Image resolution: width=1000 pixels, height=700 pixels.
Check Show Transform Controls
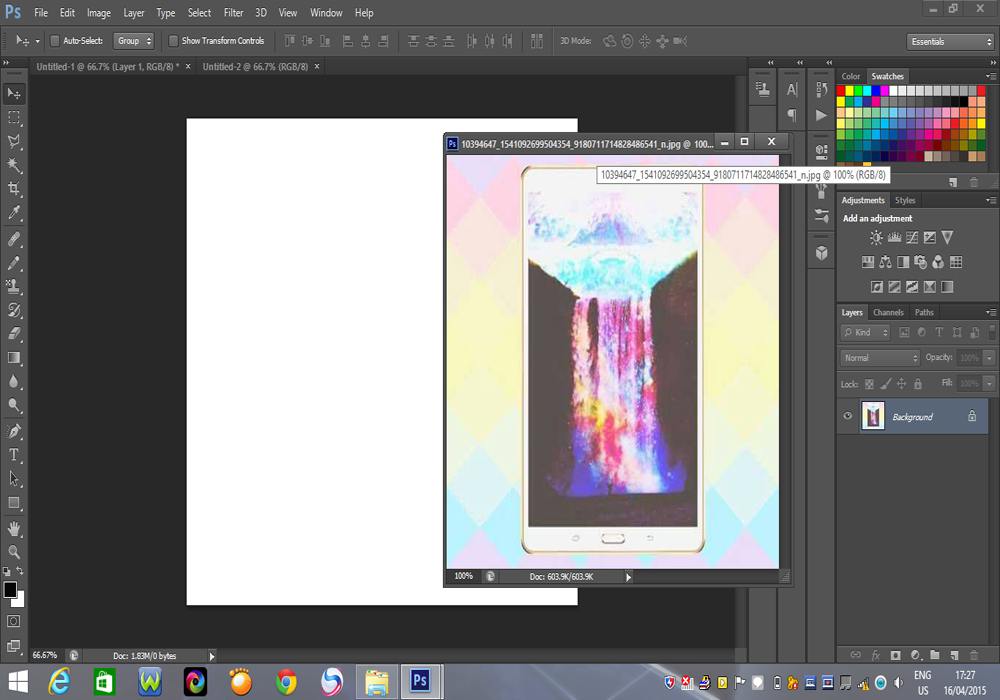tap(173, 41)
